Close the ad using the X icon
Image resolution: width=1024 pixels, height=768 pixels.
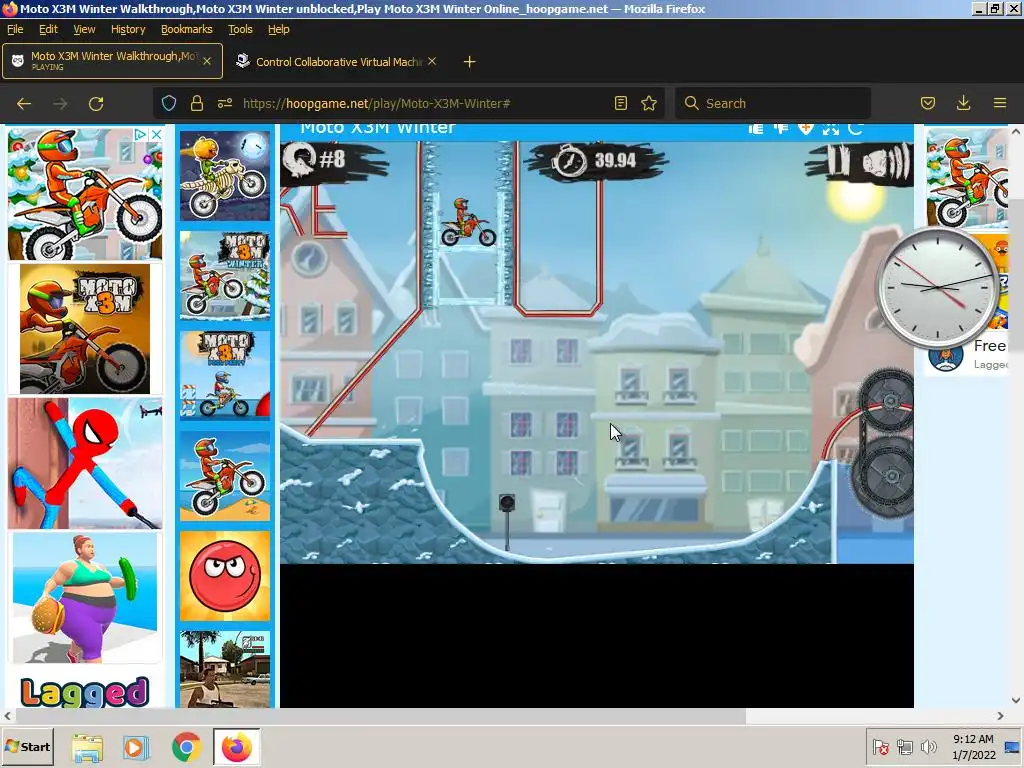coord(156,134)
